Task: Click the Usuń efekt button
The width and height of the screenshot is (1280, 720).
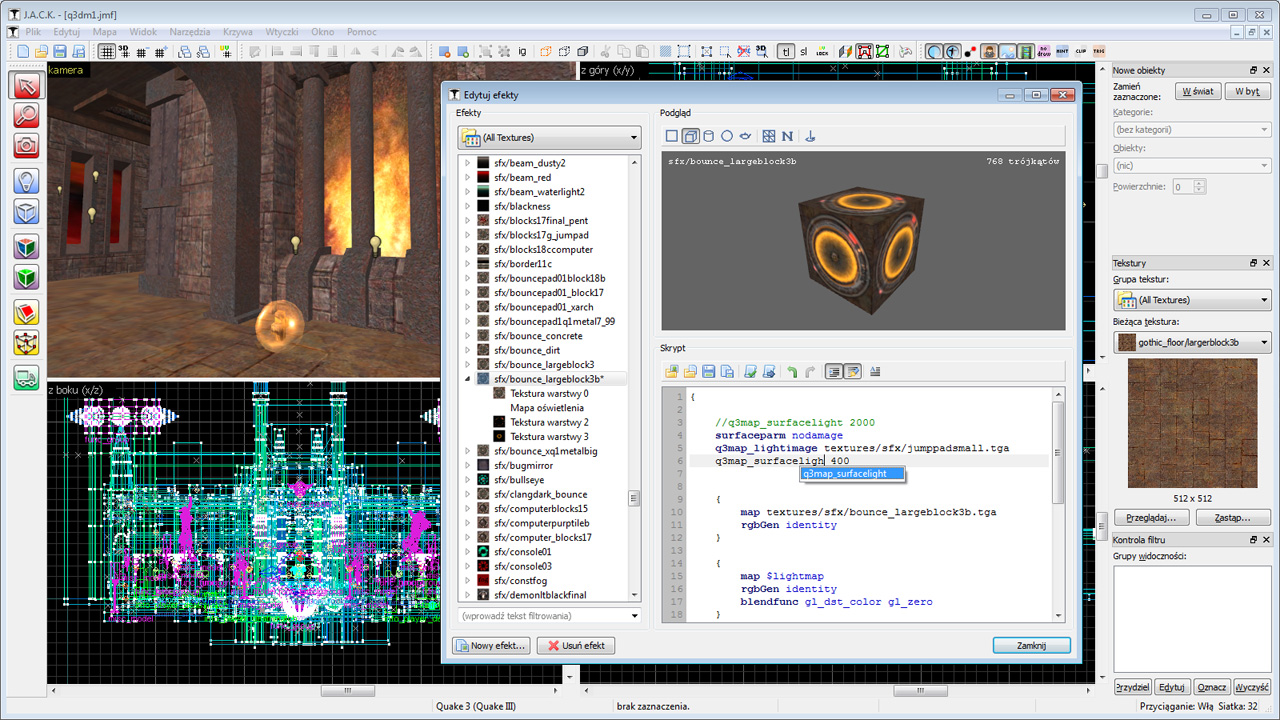Action: [576, 646]
